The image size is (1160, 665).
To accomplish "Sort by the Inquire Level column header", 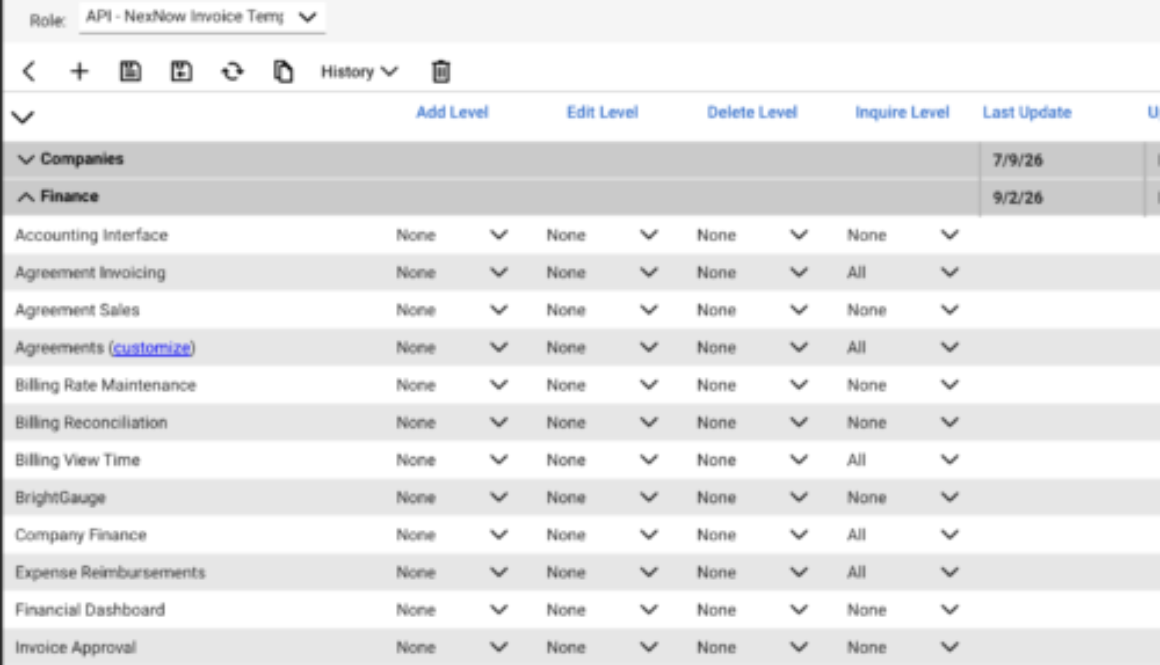I will (902, 112).
